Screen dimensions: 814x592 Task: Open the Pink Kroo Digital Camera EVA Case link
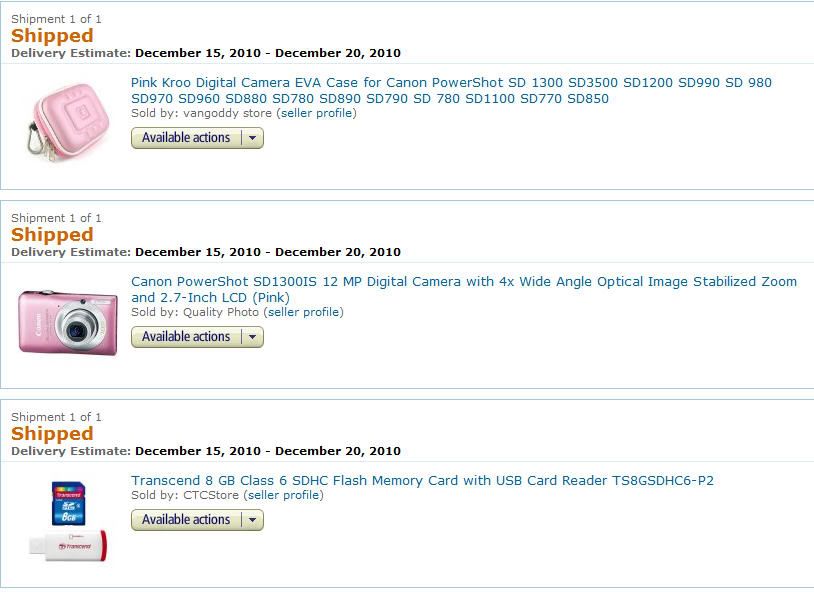click(451, 90)
